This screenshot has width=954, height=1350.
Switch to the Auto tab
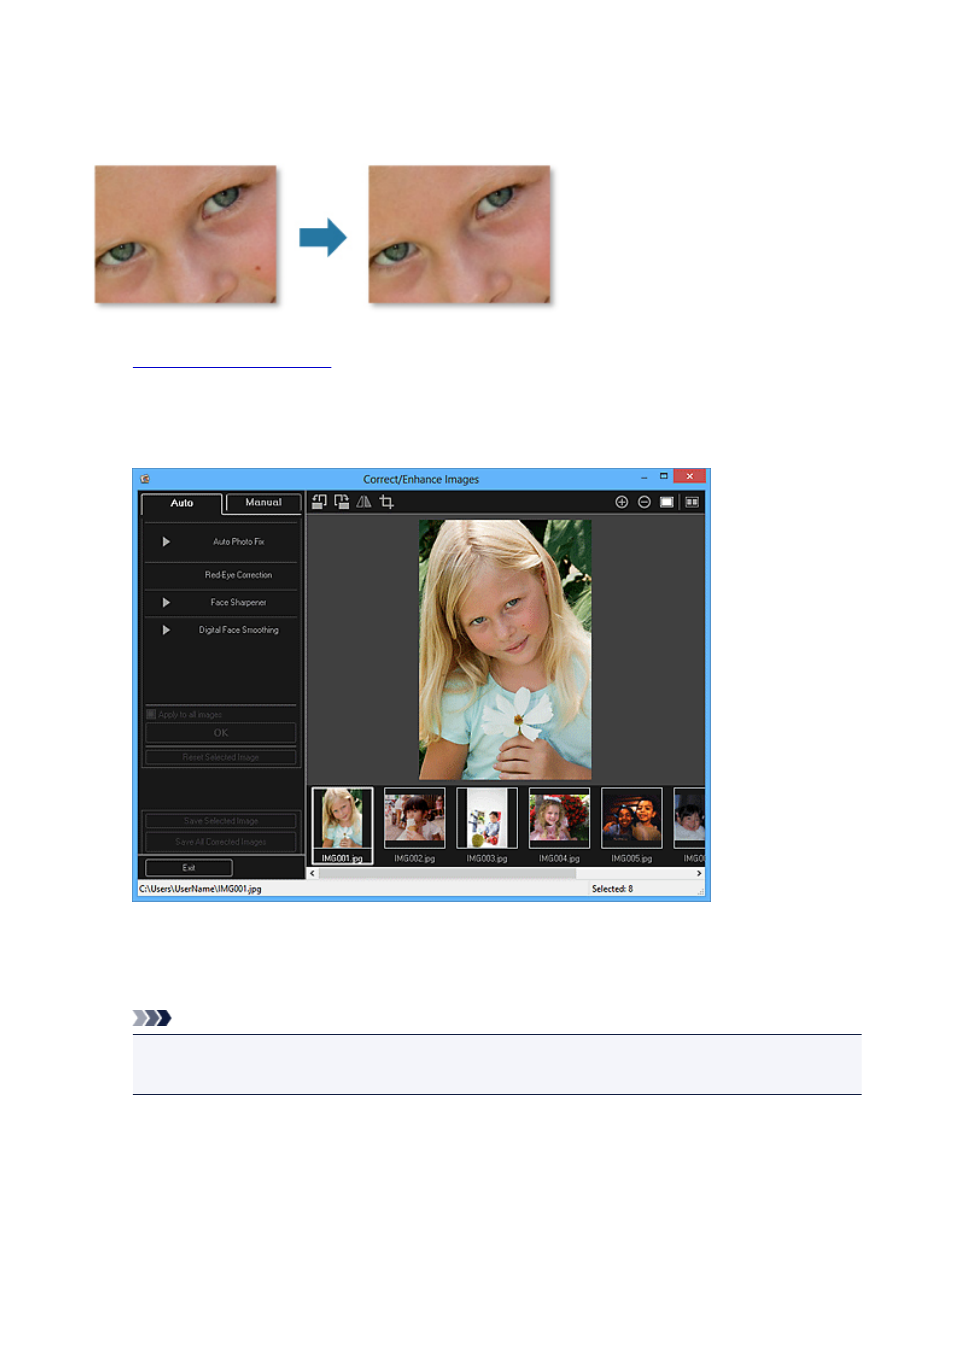181,503
